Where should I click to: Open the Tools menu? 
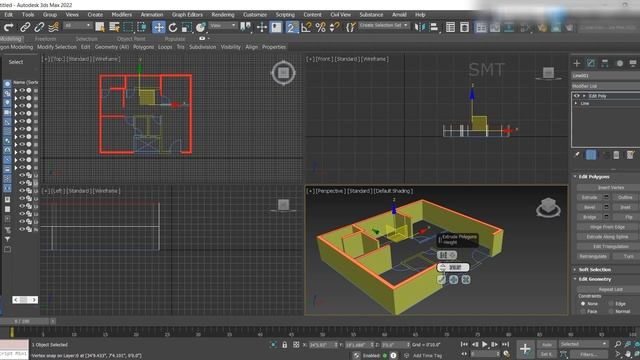[28, 15]
